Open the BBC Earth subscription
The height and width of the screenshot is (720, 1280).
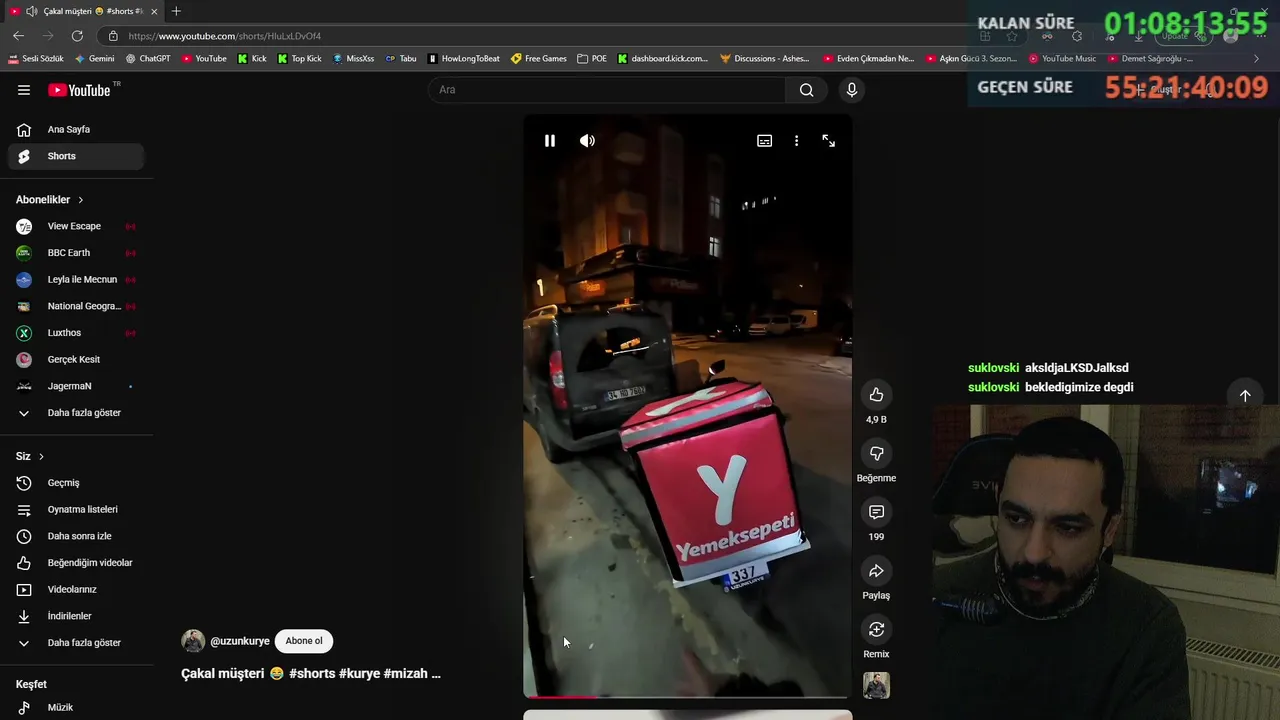point(76,253)
